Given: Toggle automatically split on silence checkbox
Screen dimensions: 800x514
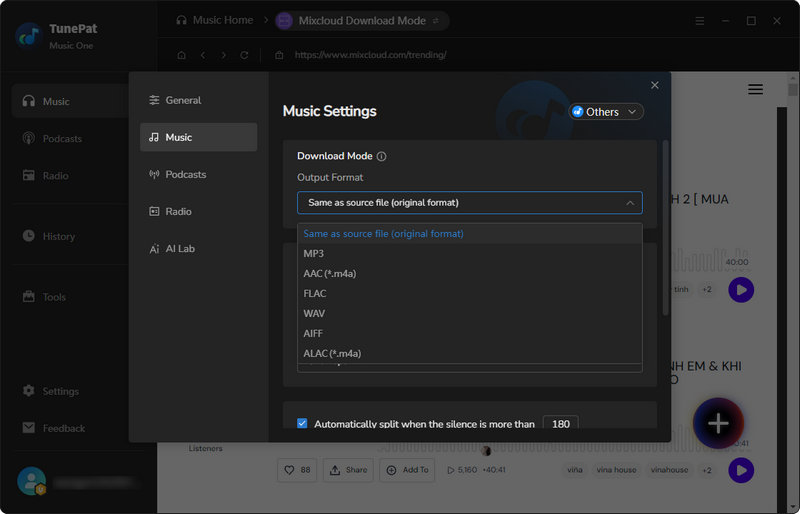Looking at the screenshot, I should (302, 423).
